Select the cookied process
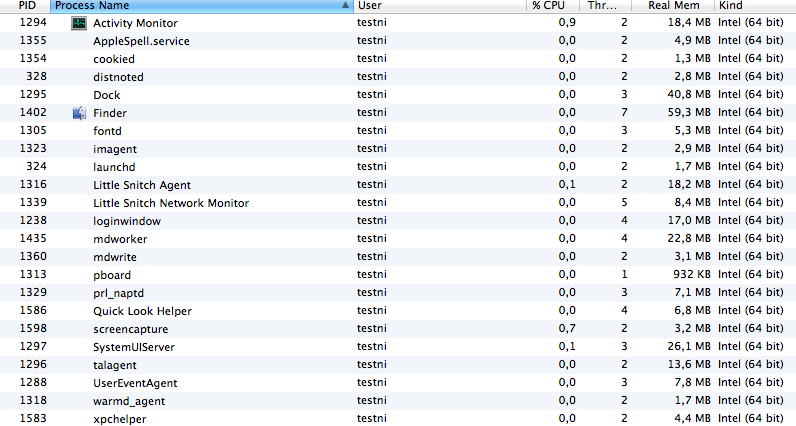The width and height of the screenshot is (796, 426). pos(114,59)
